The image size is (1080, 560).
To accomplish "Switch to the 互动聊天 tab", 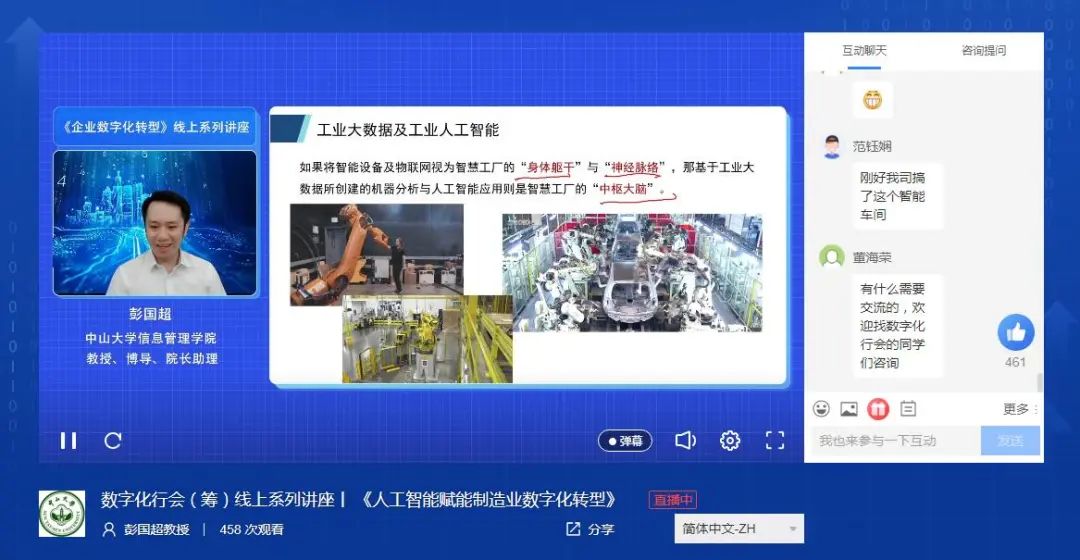I will coord(864,51).
